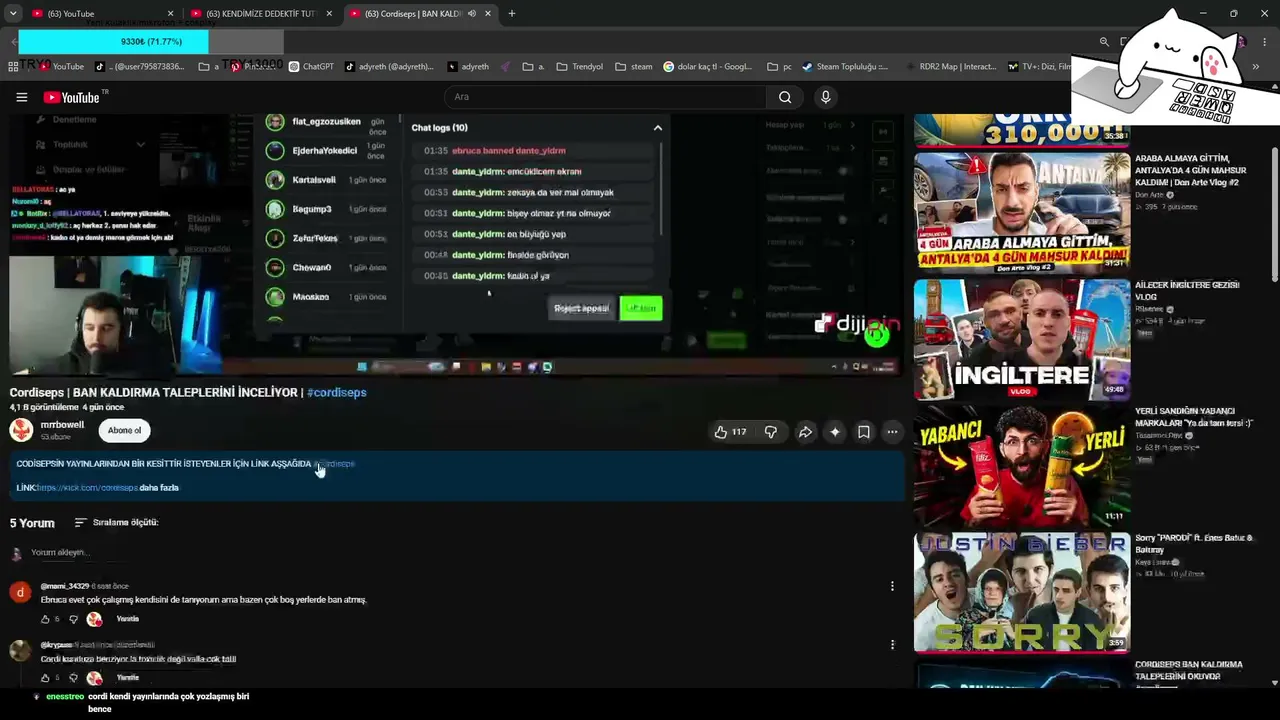Open the TV+ Dizi, Film bookmark
This screenshot has height=720, width=1280.
(x=1040, y=67)
